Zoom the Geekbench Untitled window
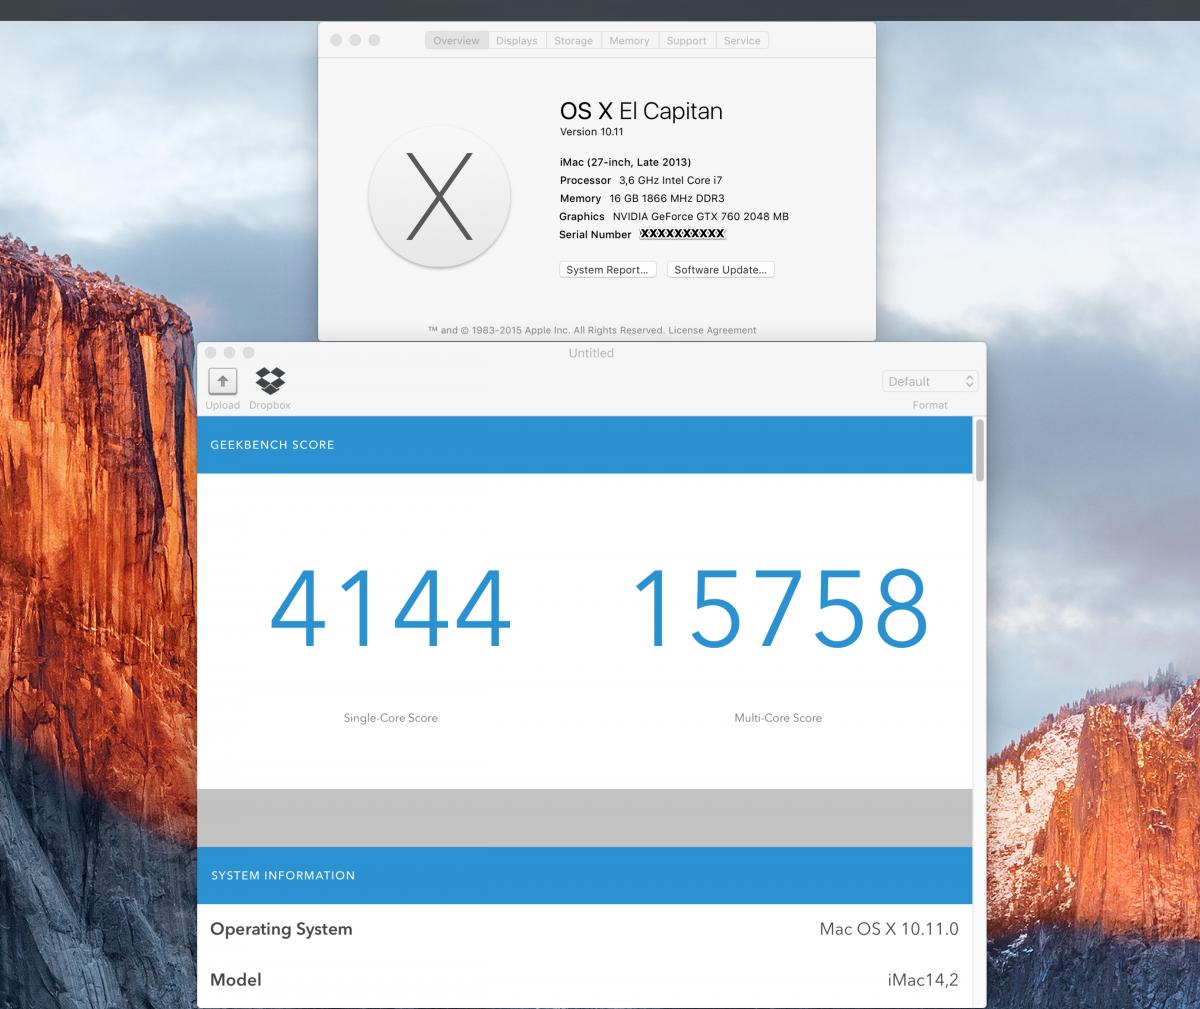This screenshot has height=1009, width=1200. (249, 353)
